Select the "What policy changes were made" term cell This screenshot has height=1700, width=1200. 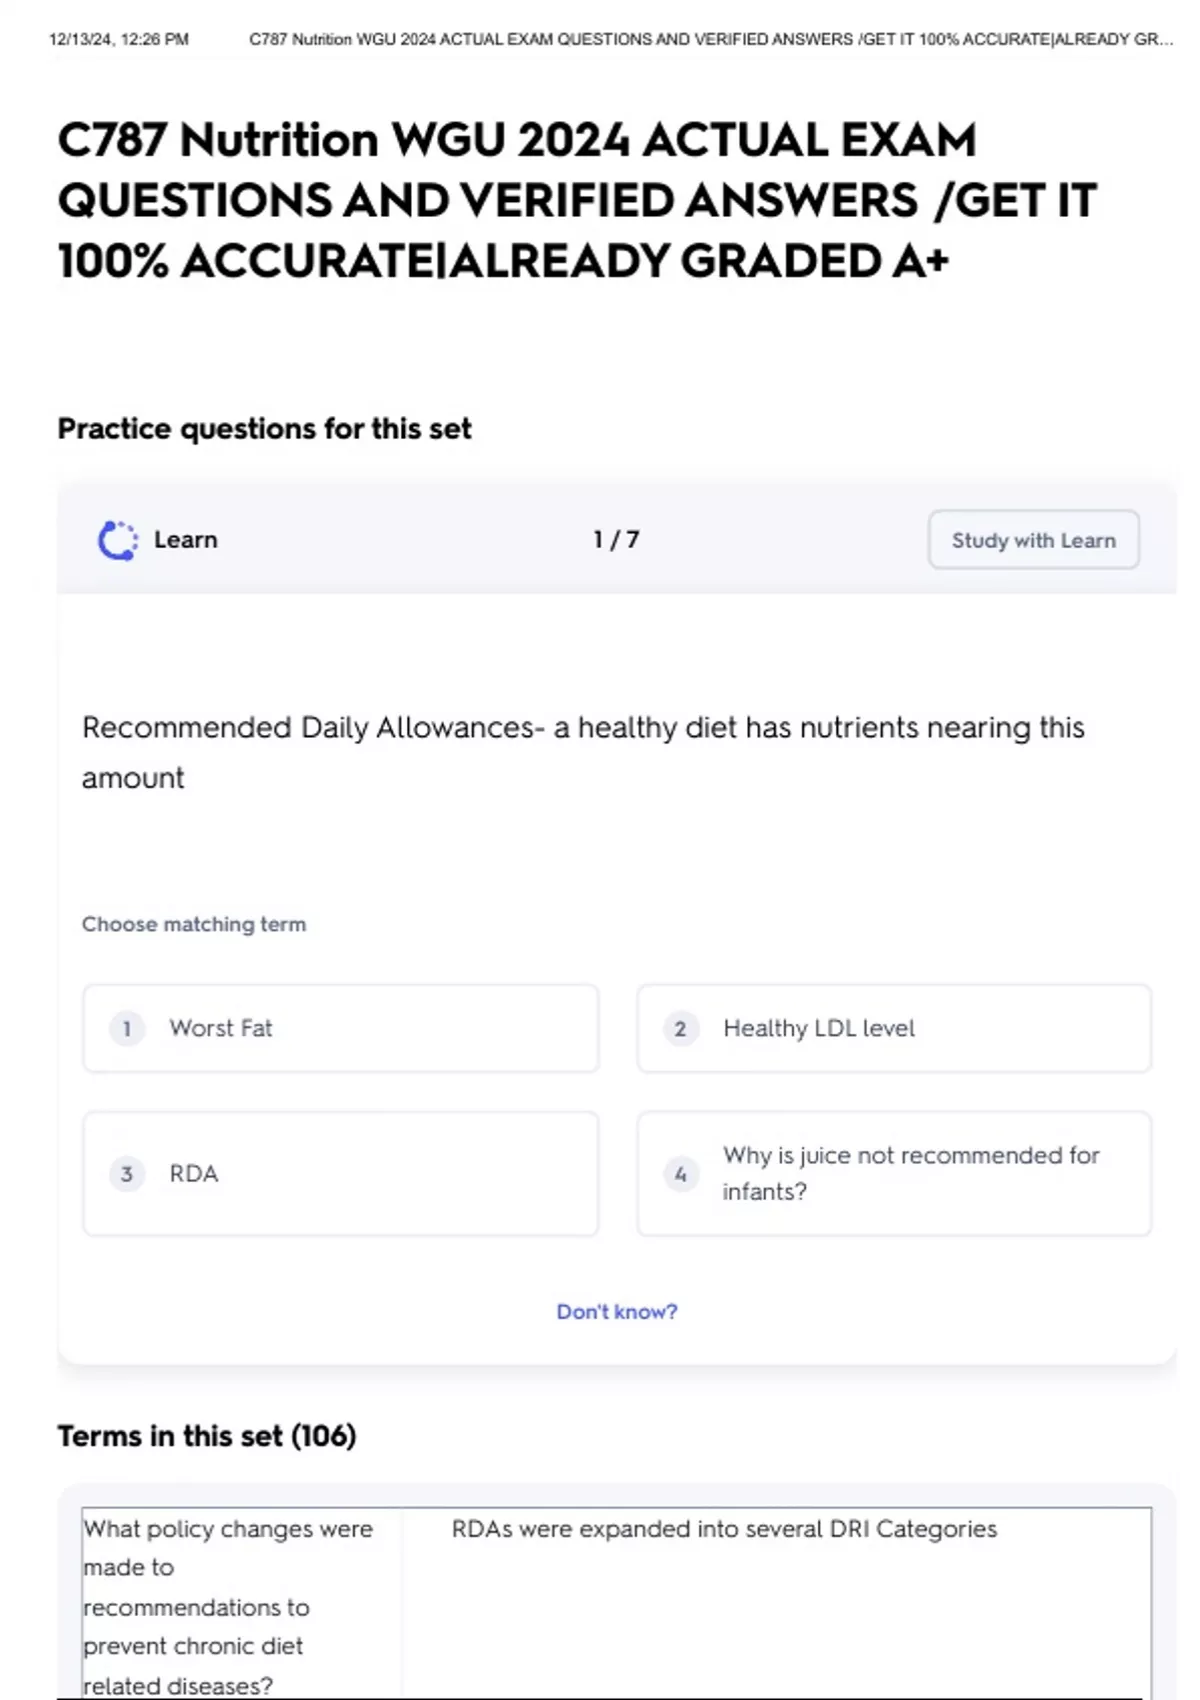tap(229, 1605)
